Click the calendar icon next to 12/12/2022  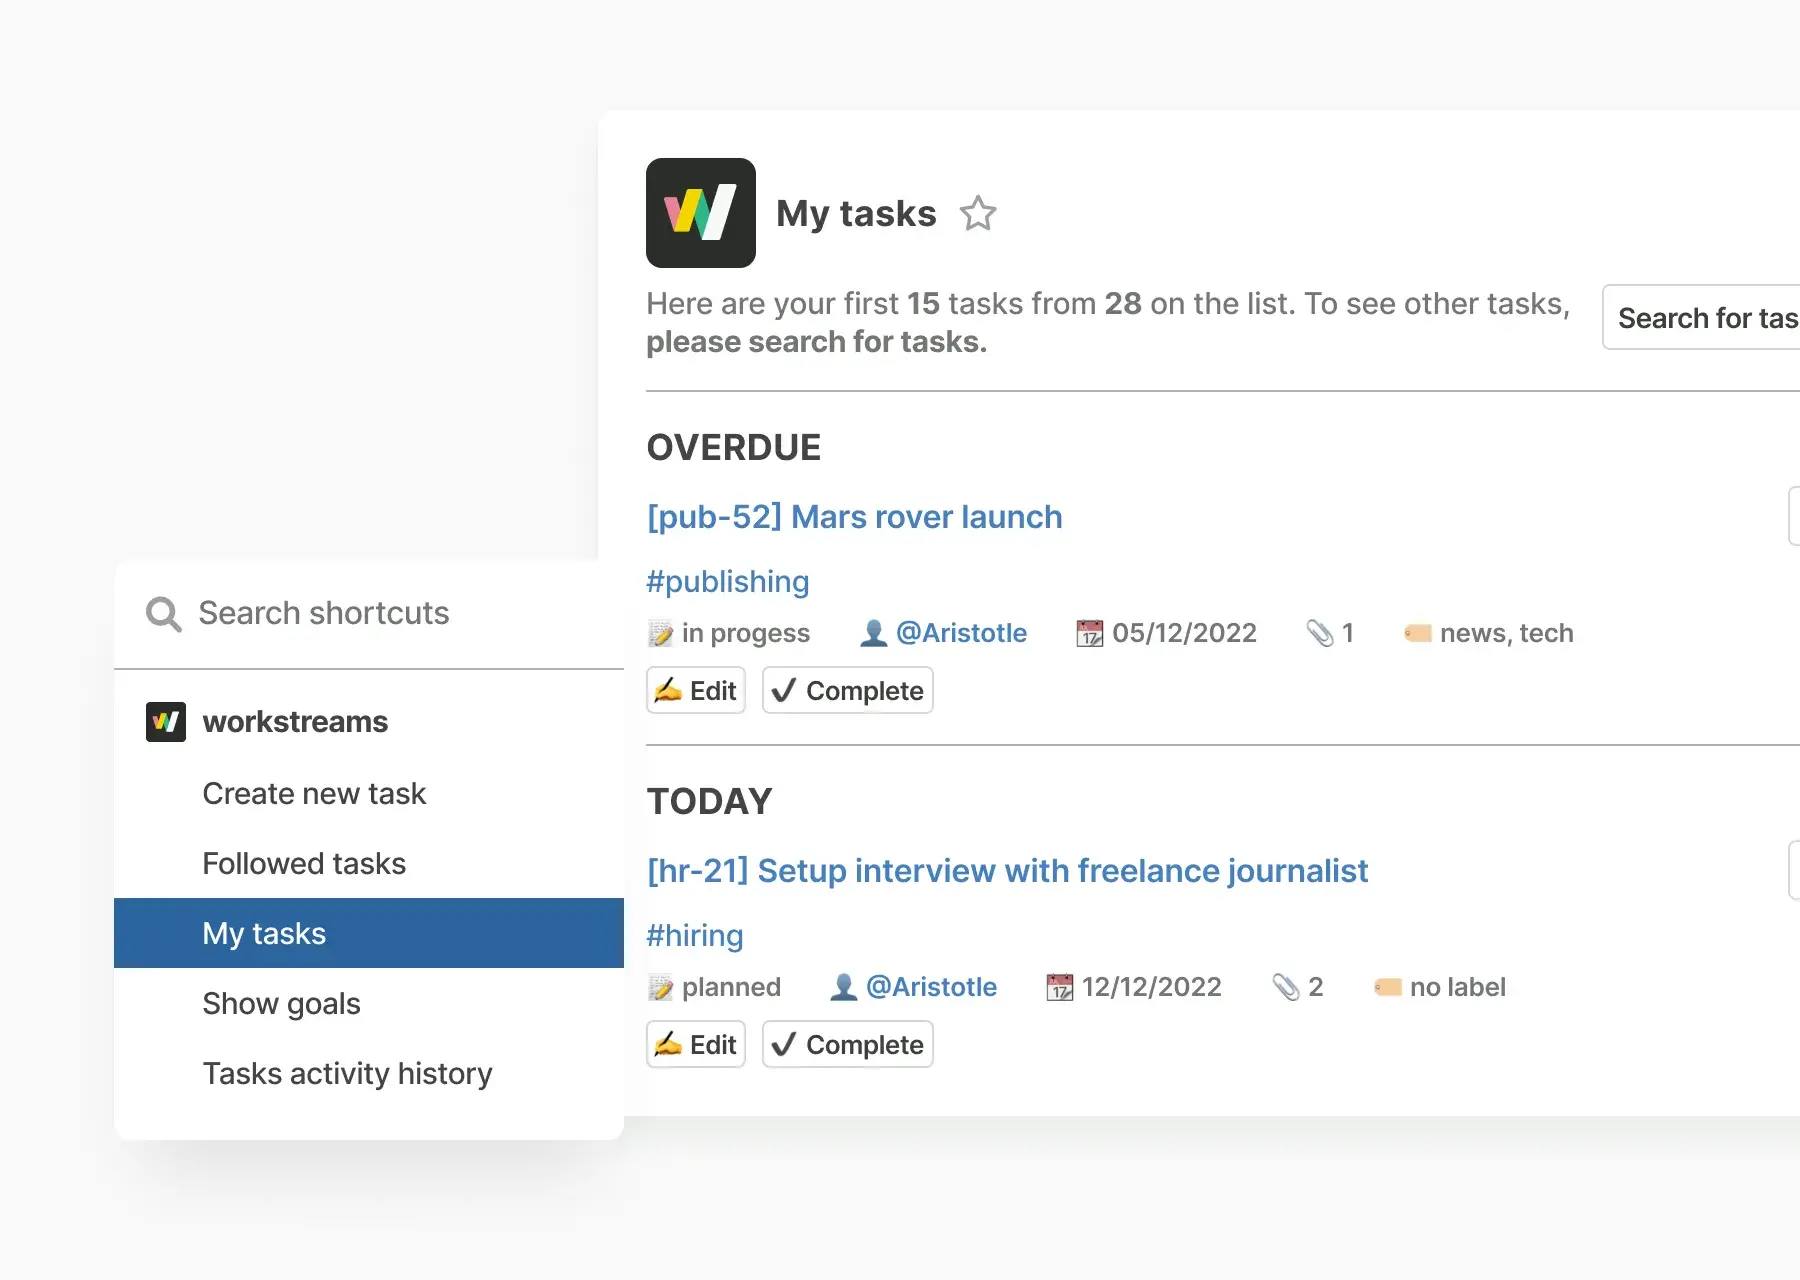[x=1059, y=988]
